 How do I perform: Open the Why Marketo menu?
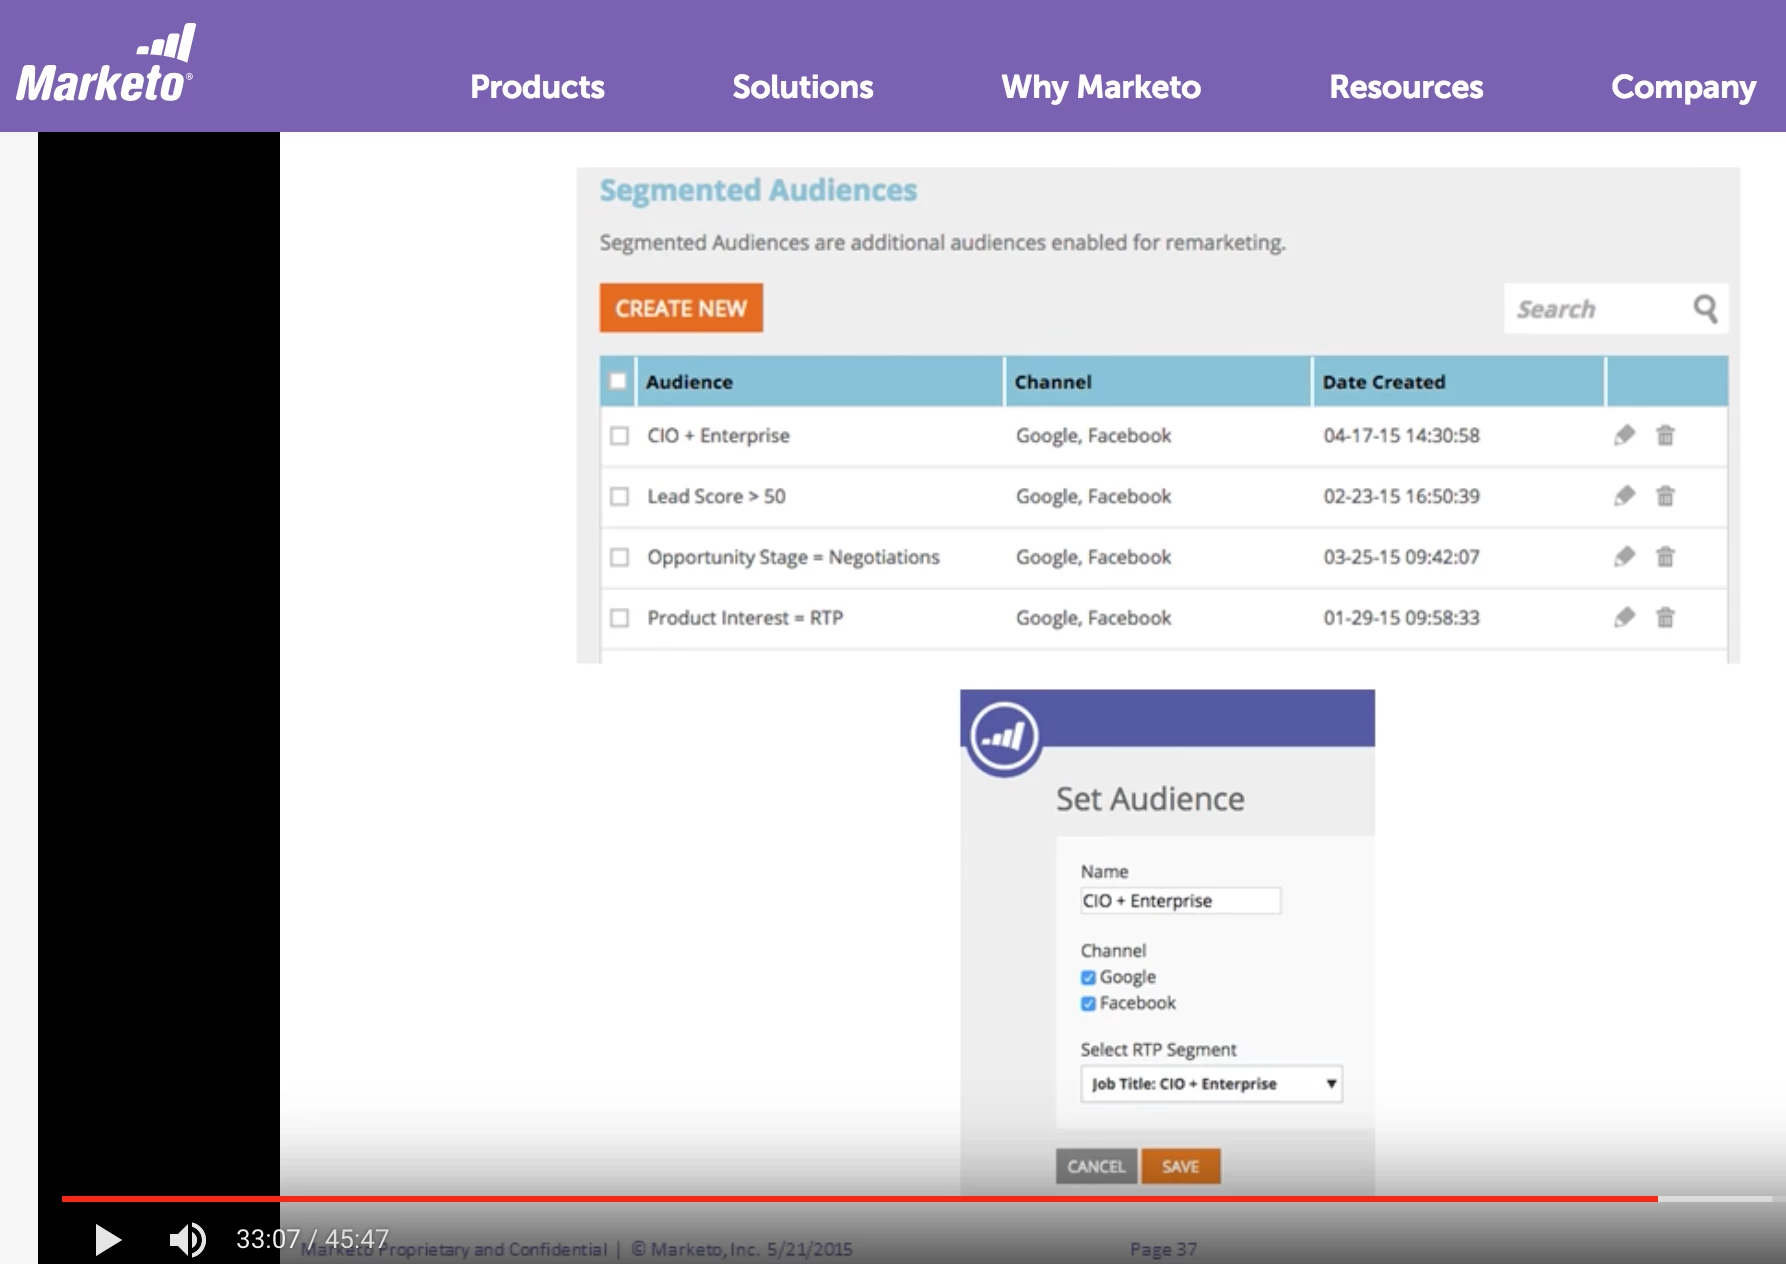1101,87
